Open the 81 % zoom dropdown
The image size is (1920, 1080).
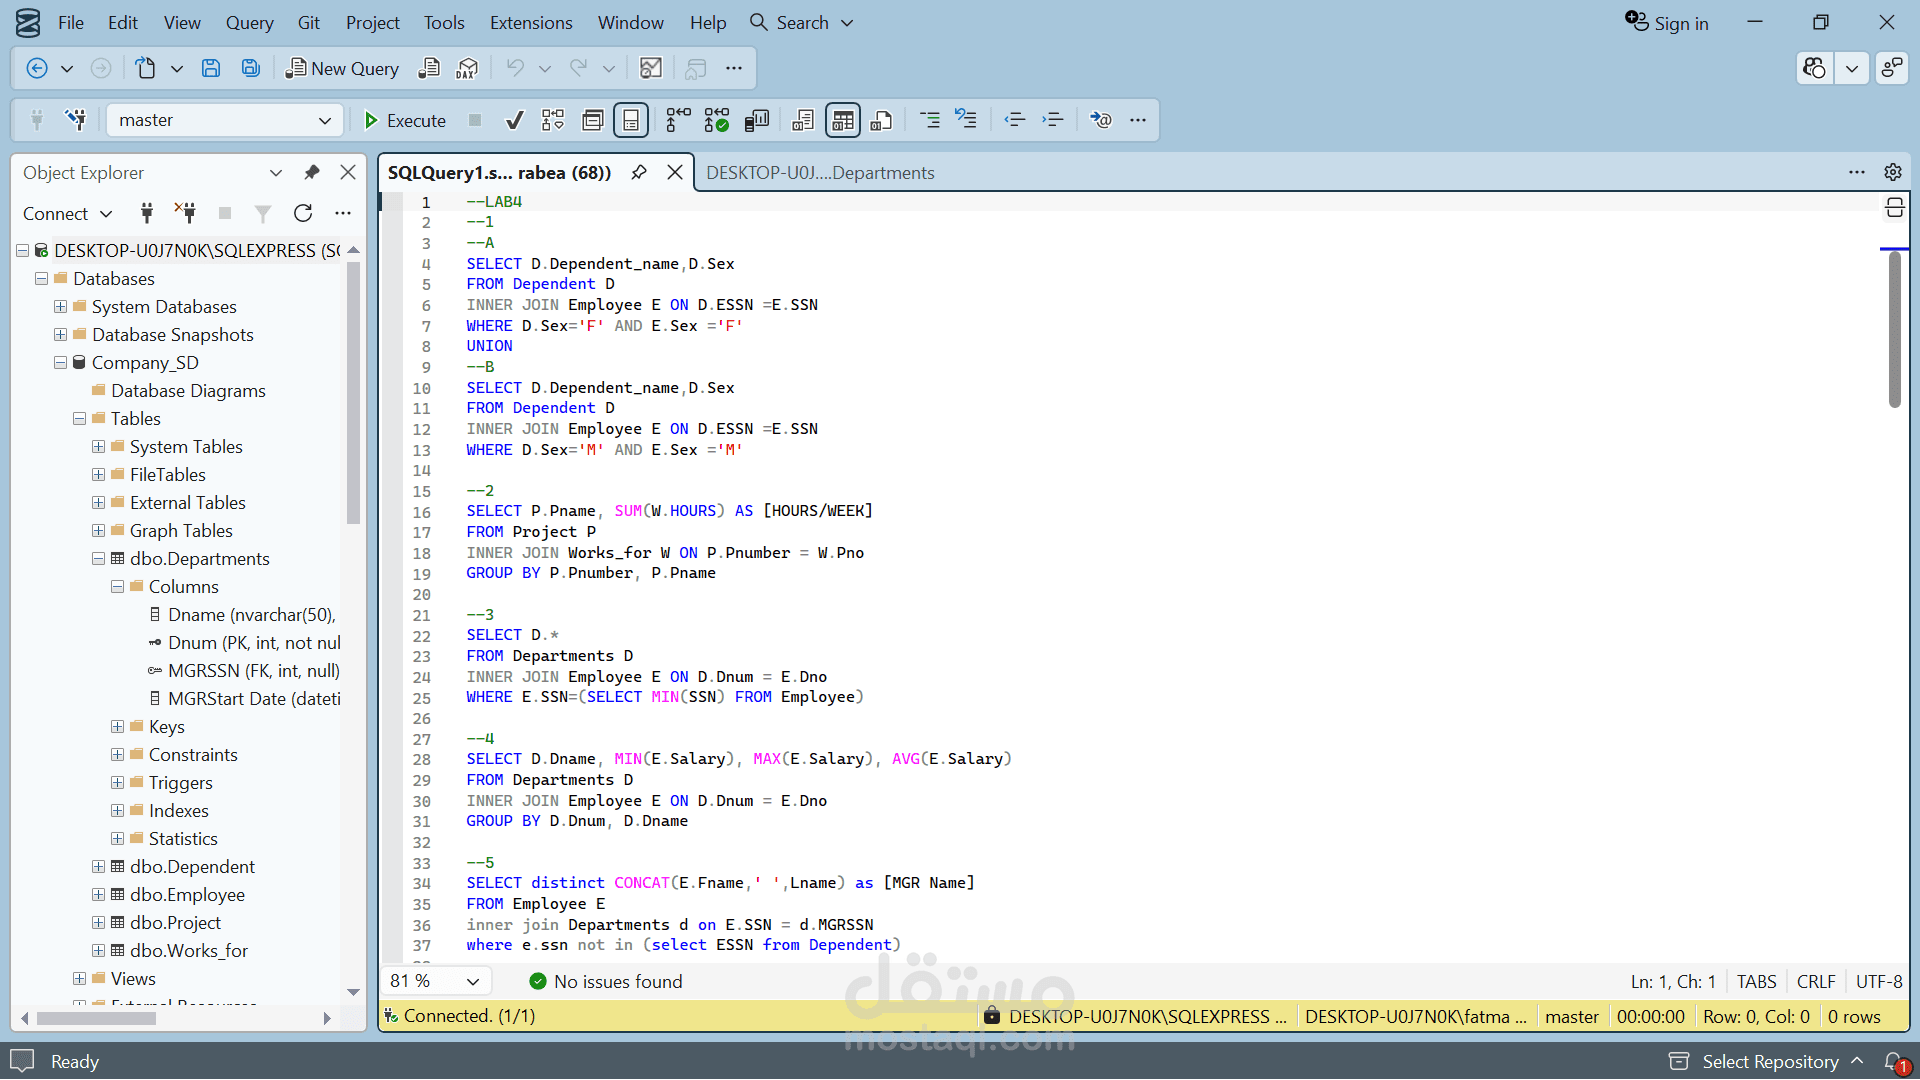coord(436,981)
